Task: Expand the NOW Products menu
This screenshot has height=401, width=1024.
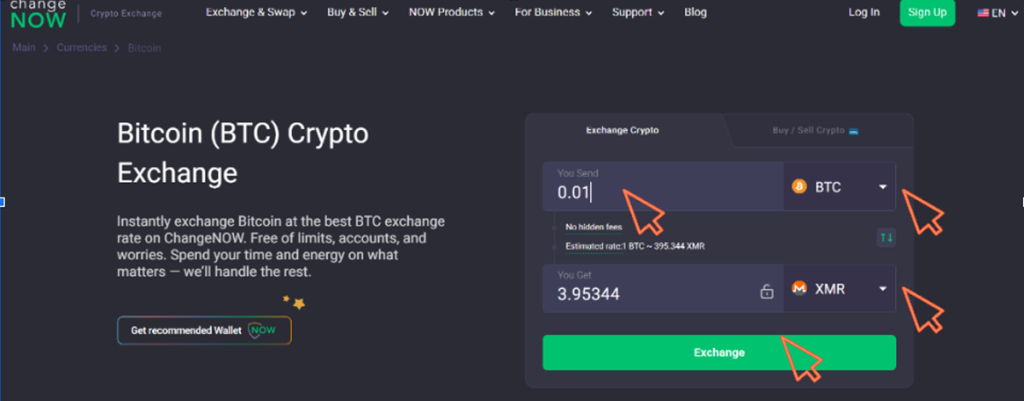Action: (x=453, y=13)
